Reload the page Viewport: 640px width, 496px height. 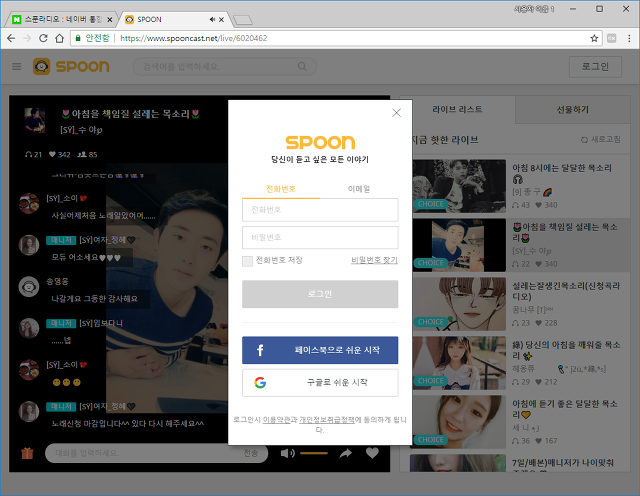click(x=43, y=38)
